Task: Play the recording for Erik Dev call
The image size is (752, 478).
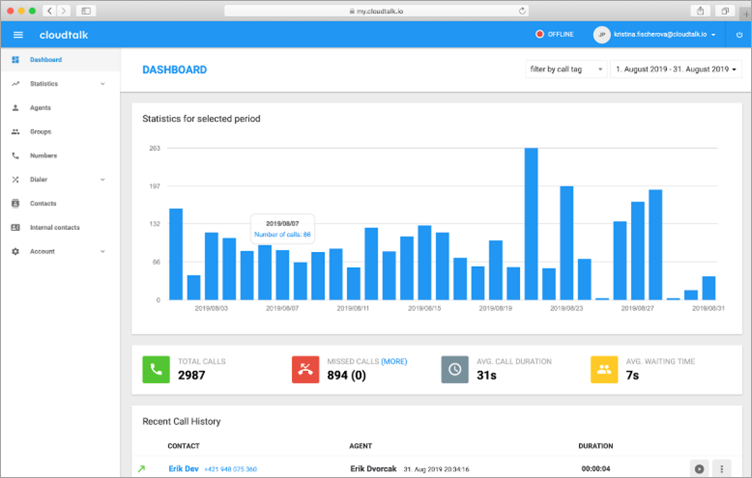Action: (x=699, y=468)
